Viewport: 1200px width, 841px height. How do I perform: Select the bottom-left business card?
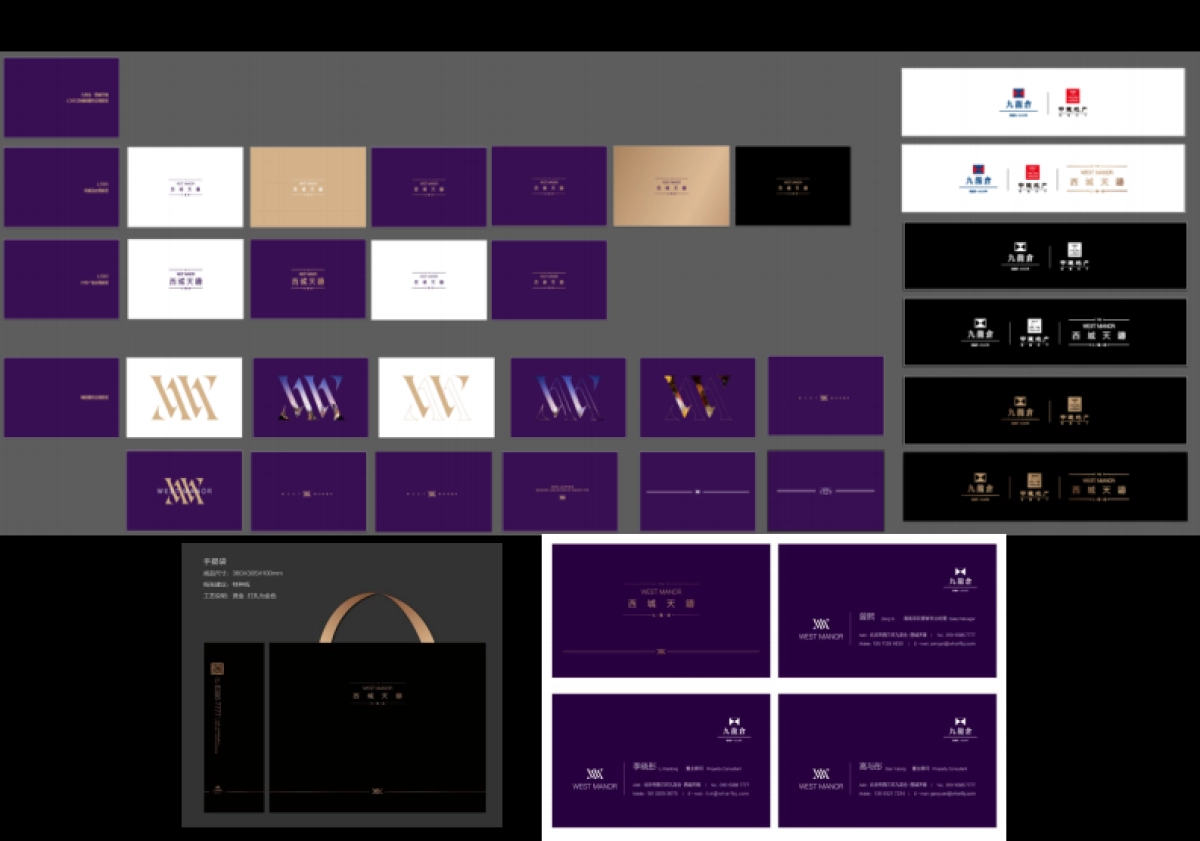point(660,760)
